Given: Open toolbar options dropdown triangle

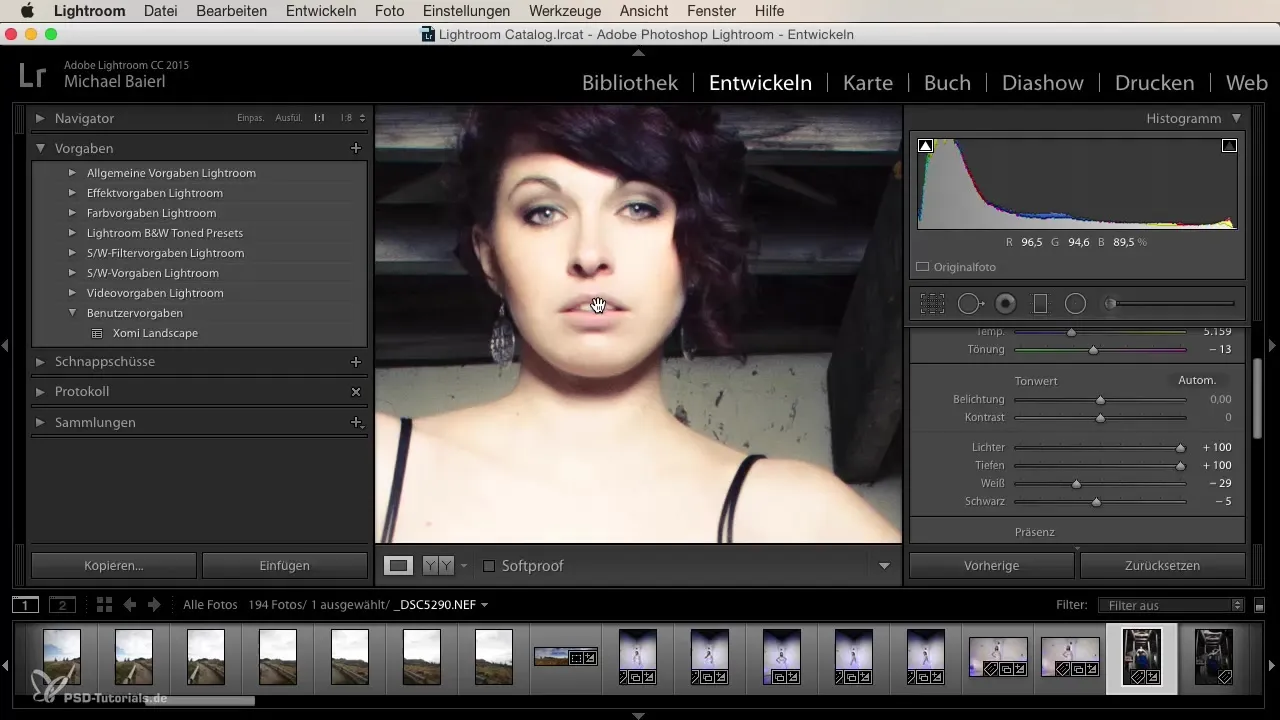Looking at the screenshot, I should tap(884, 566).
